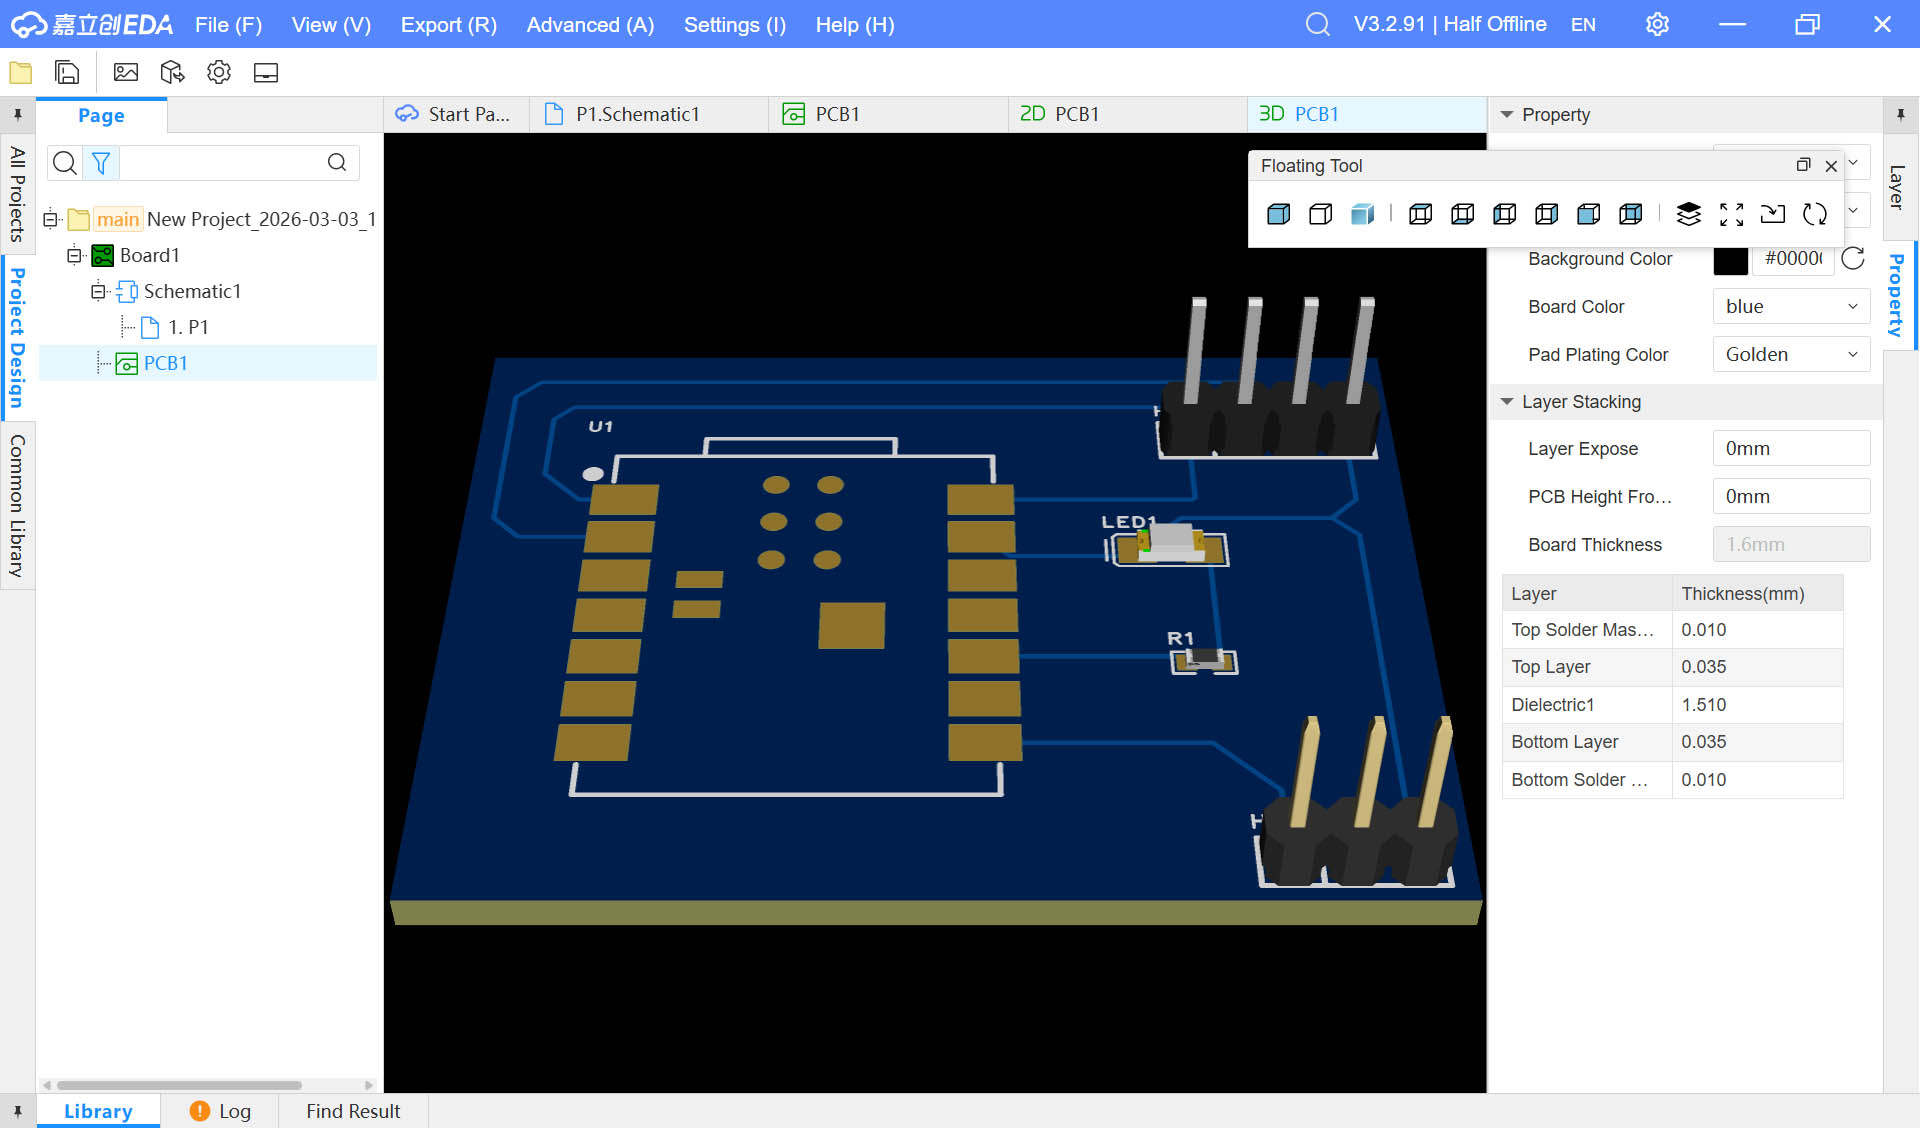Toggle the filter funnel in project search

tap(101, 163)
